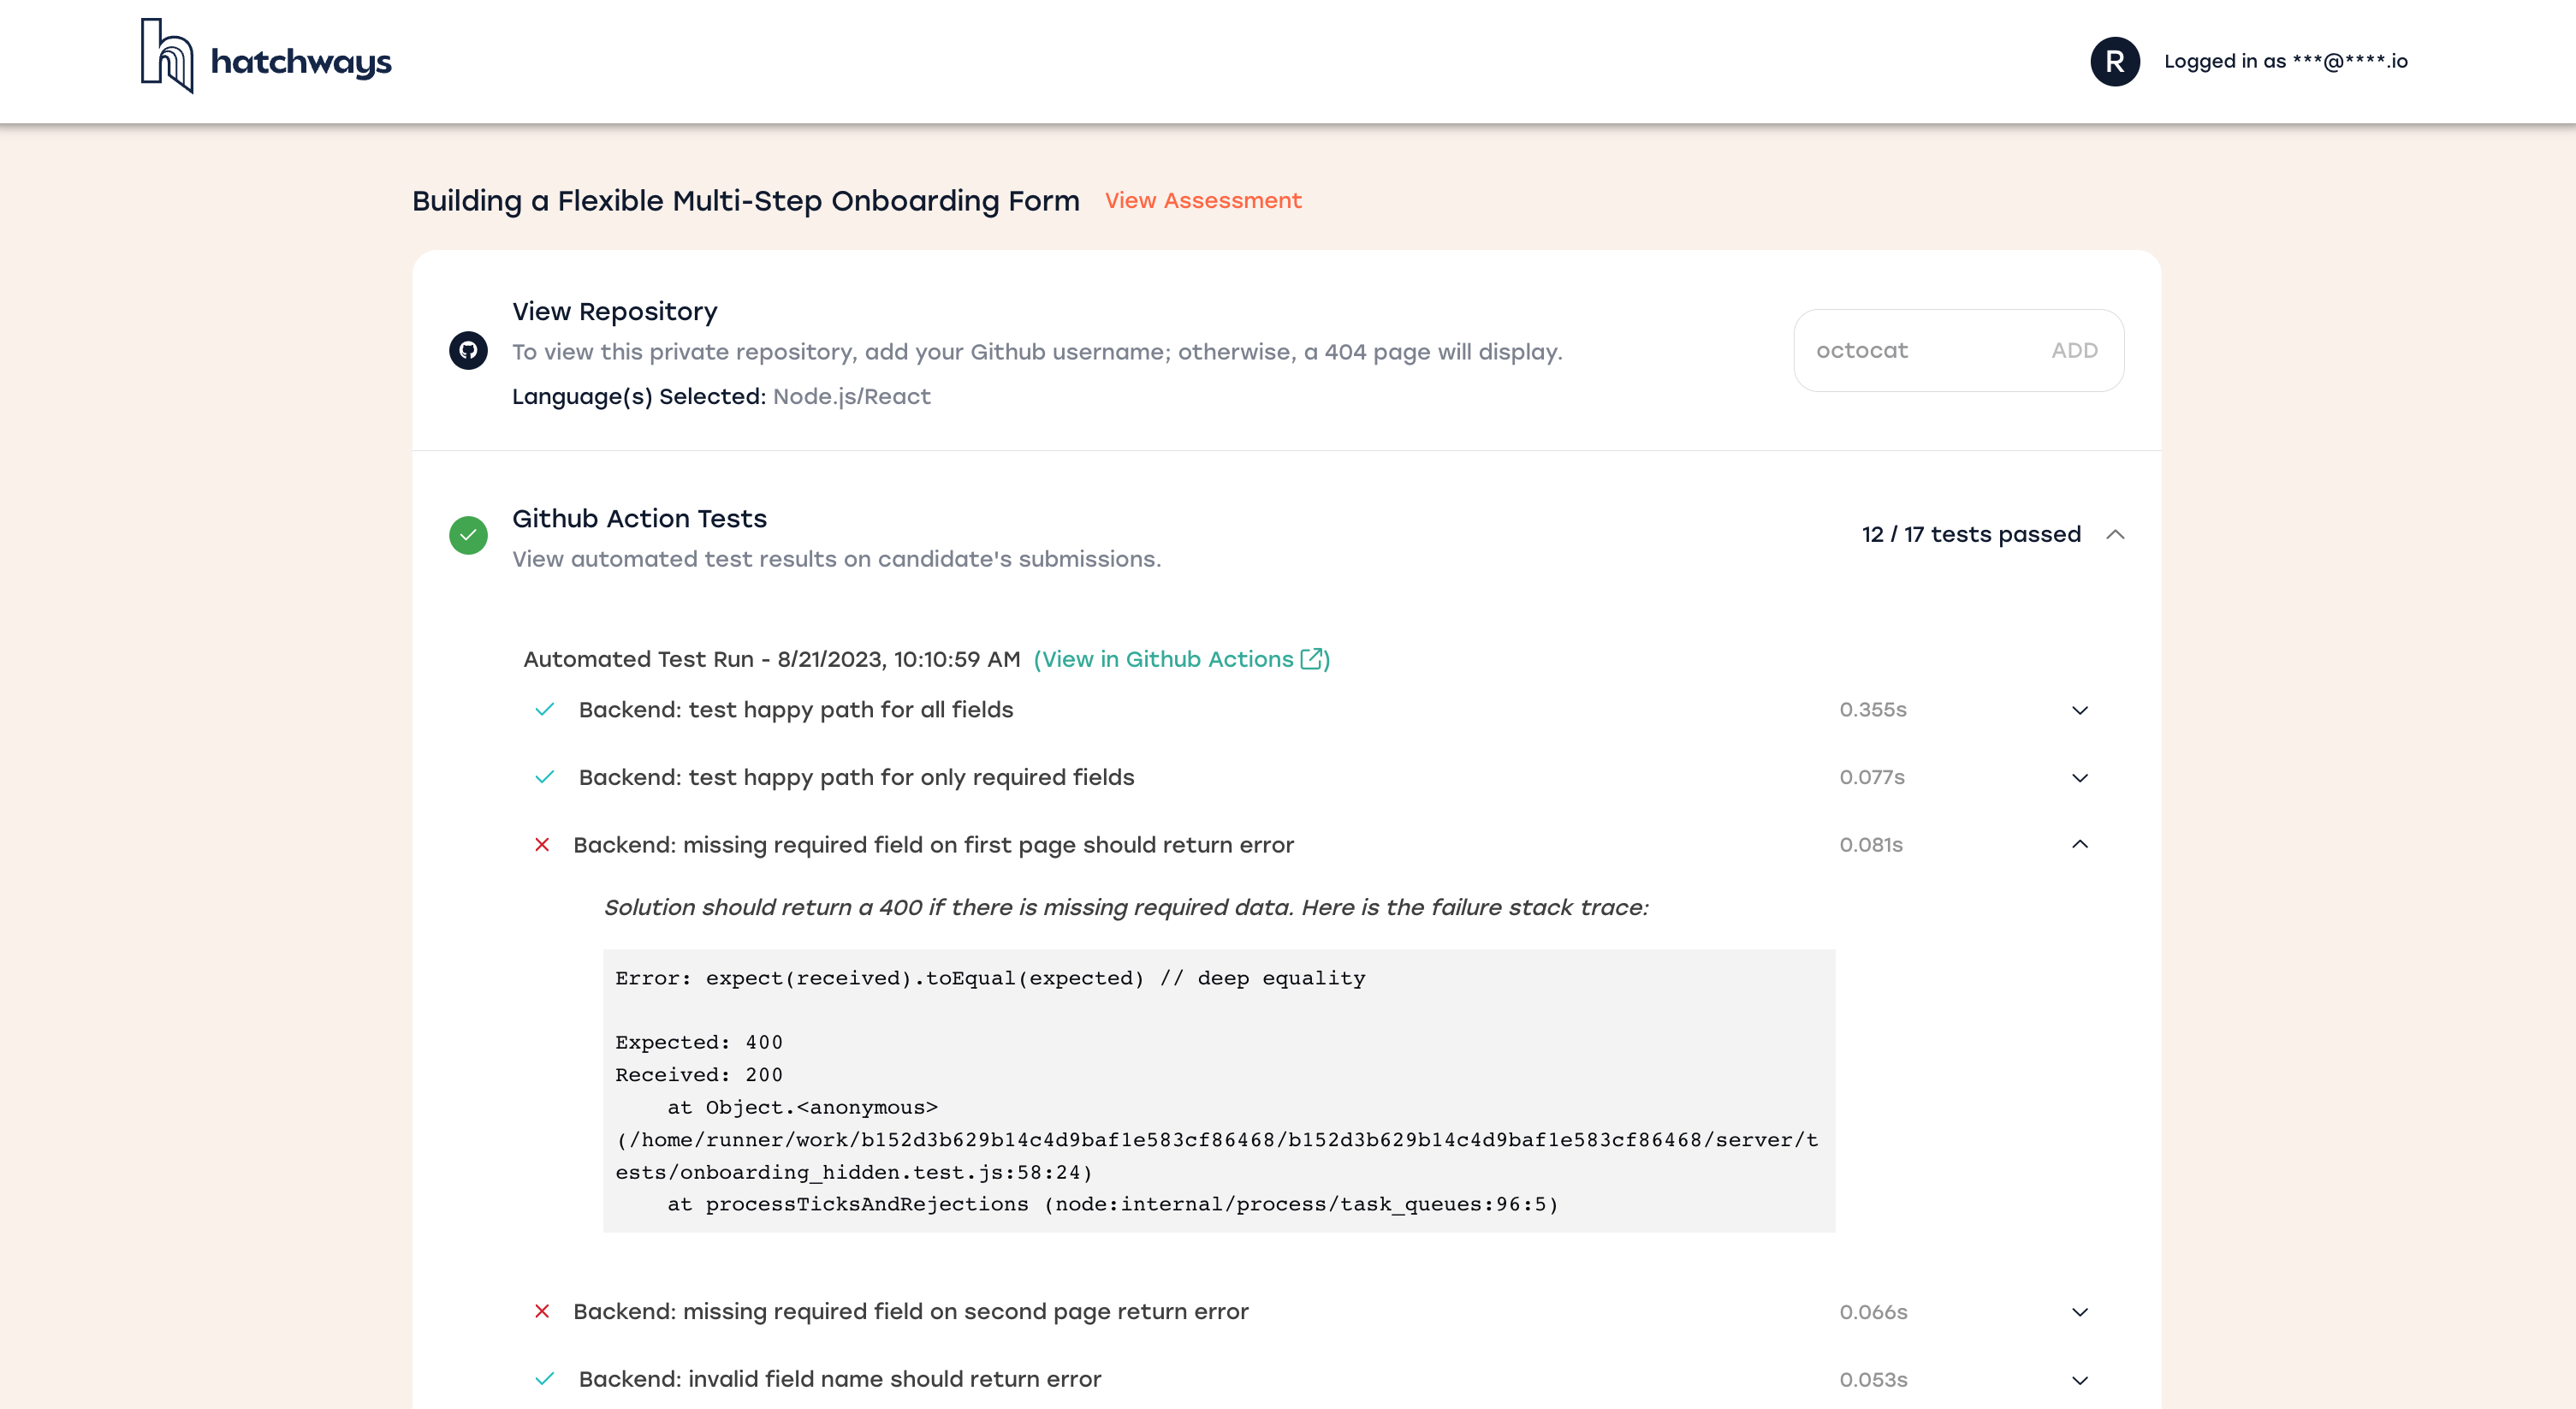Viewport: 2576px width, 1409px height.
Task: Open the user avatar R icon
Action: click(x=2114, y=61)
